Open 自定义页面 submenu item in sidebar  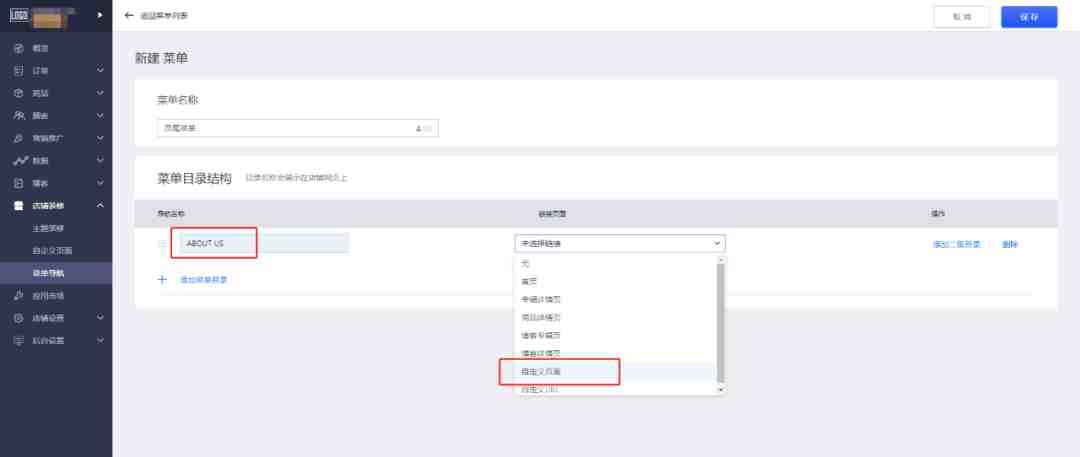tap(52, 251)
